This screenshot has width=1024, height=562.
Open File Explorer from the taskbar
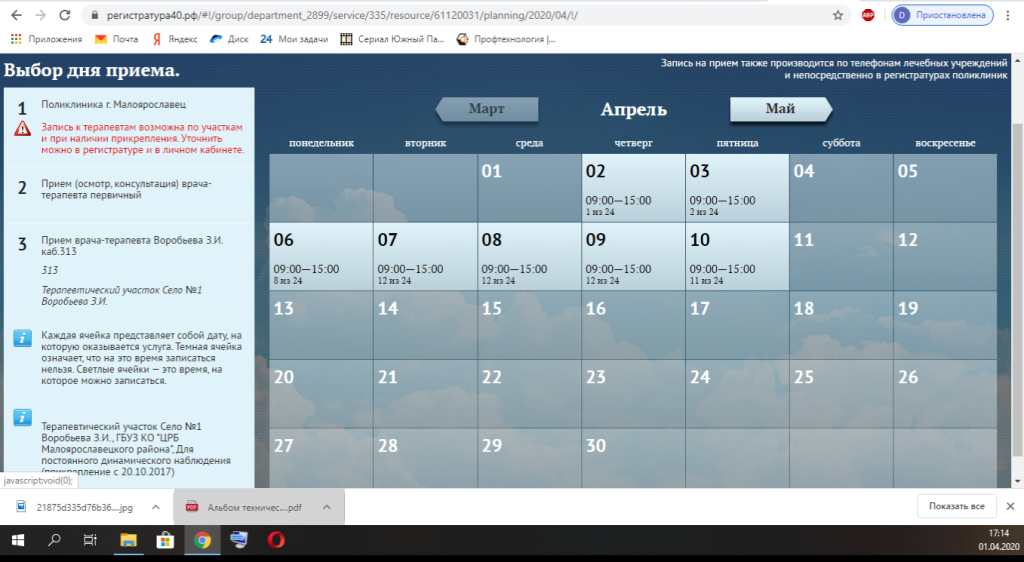[128, 541]
